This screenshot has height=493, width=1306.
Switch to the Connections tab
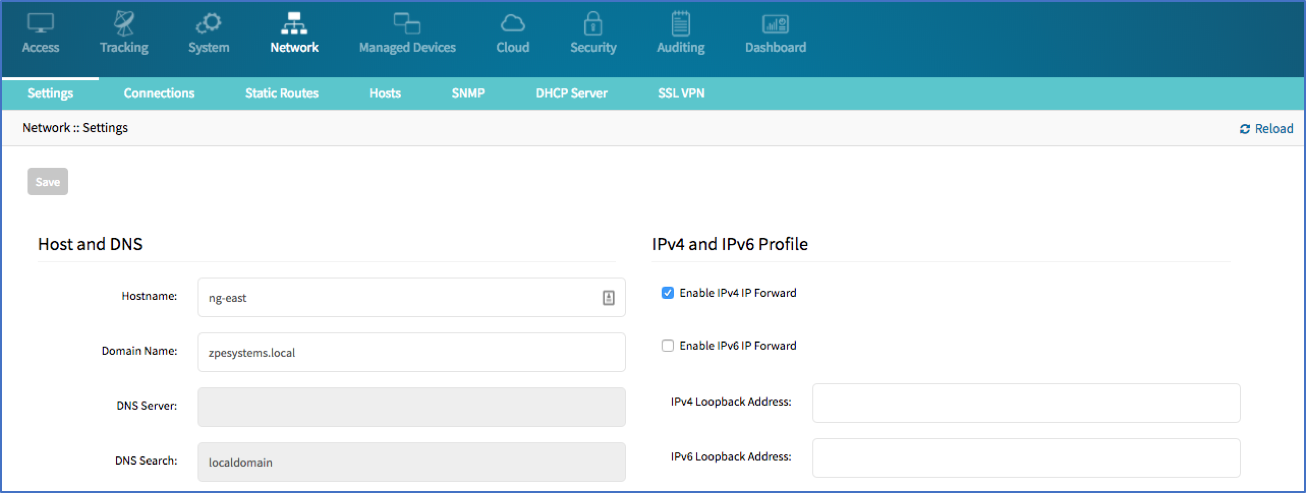(159, 93)
